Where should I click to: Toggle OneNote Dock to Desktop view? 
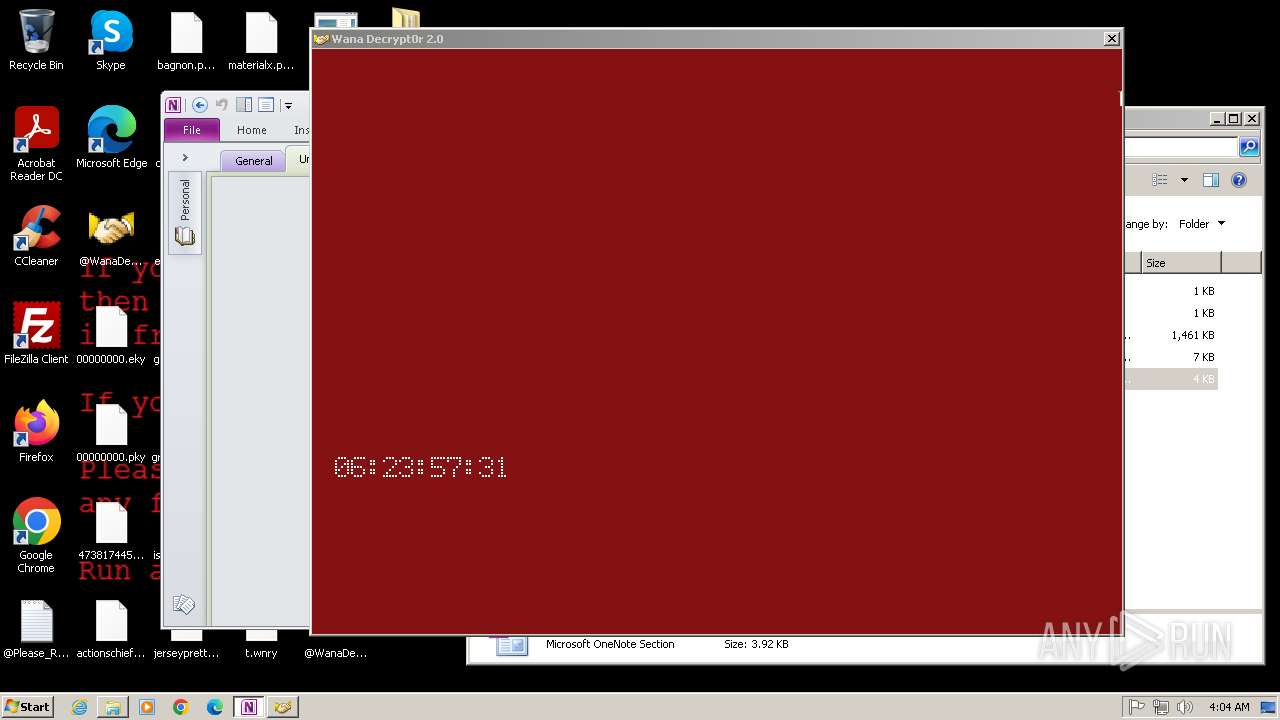(244, 105)
